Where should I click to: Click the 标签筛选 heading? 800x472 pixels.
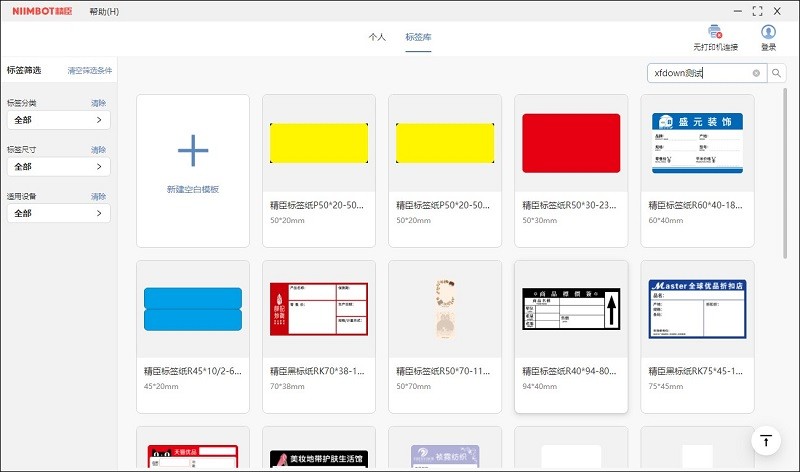click(24, 70)
